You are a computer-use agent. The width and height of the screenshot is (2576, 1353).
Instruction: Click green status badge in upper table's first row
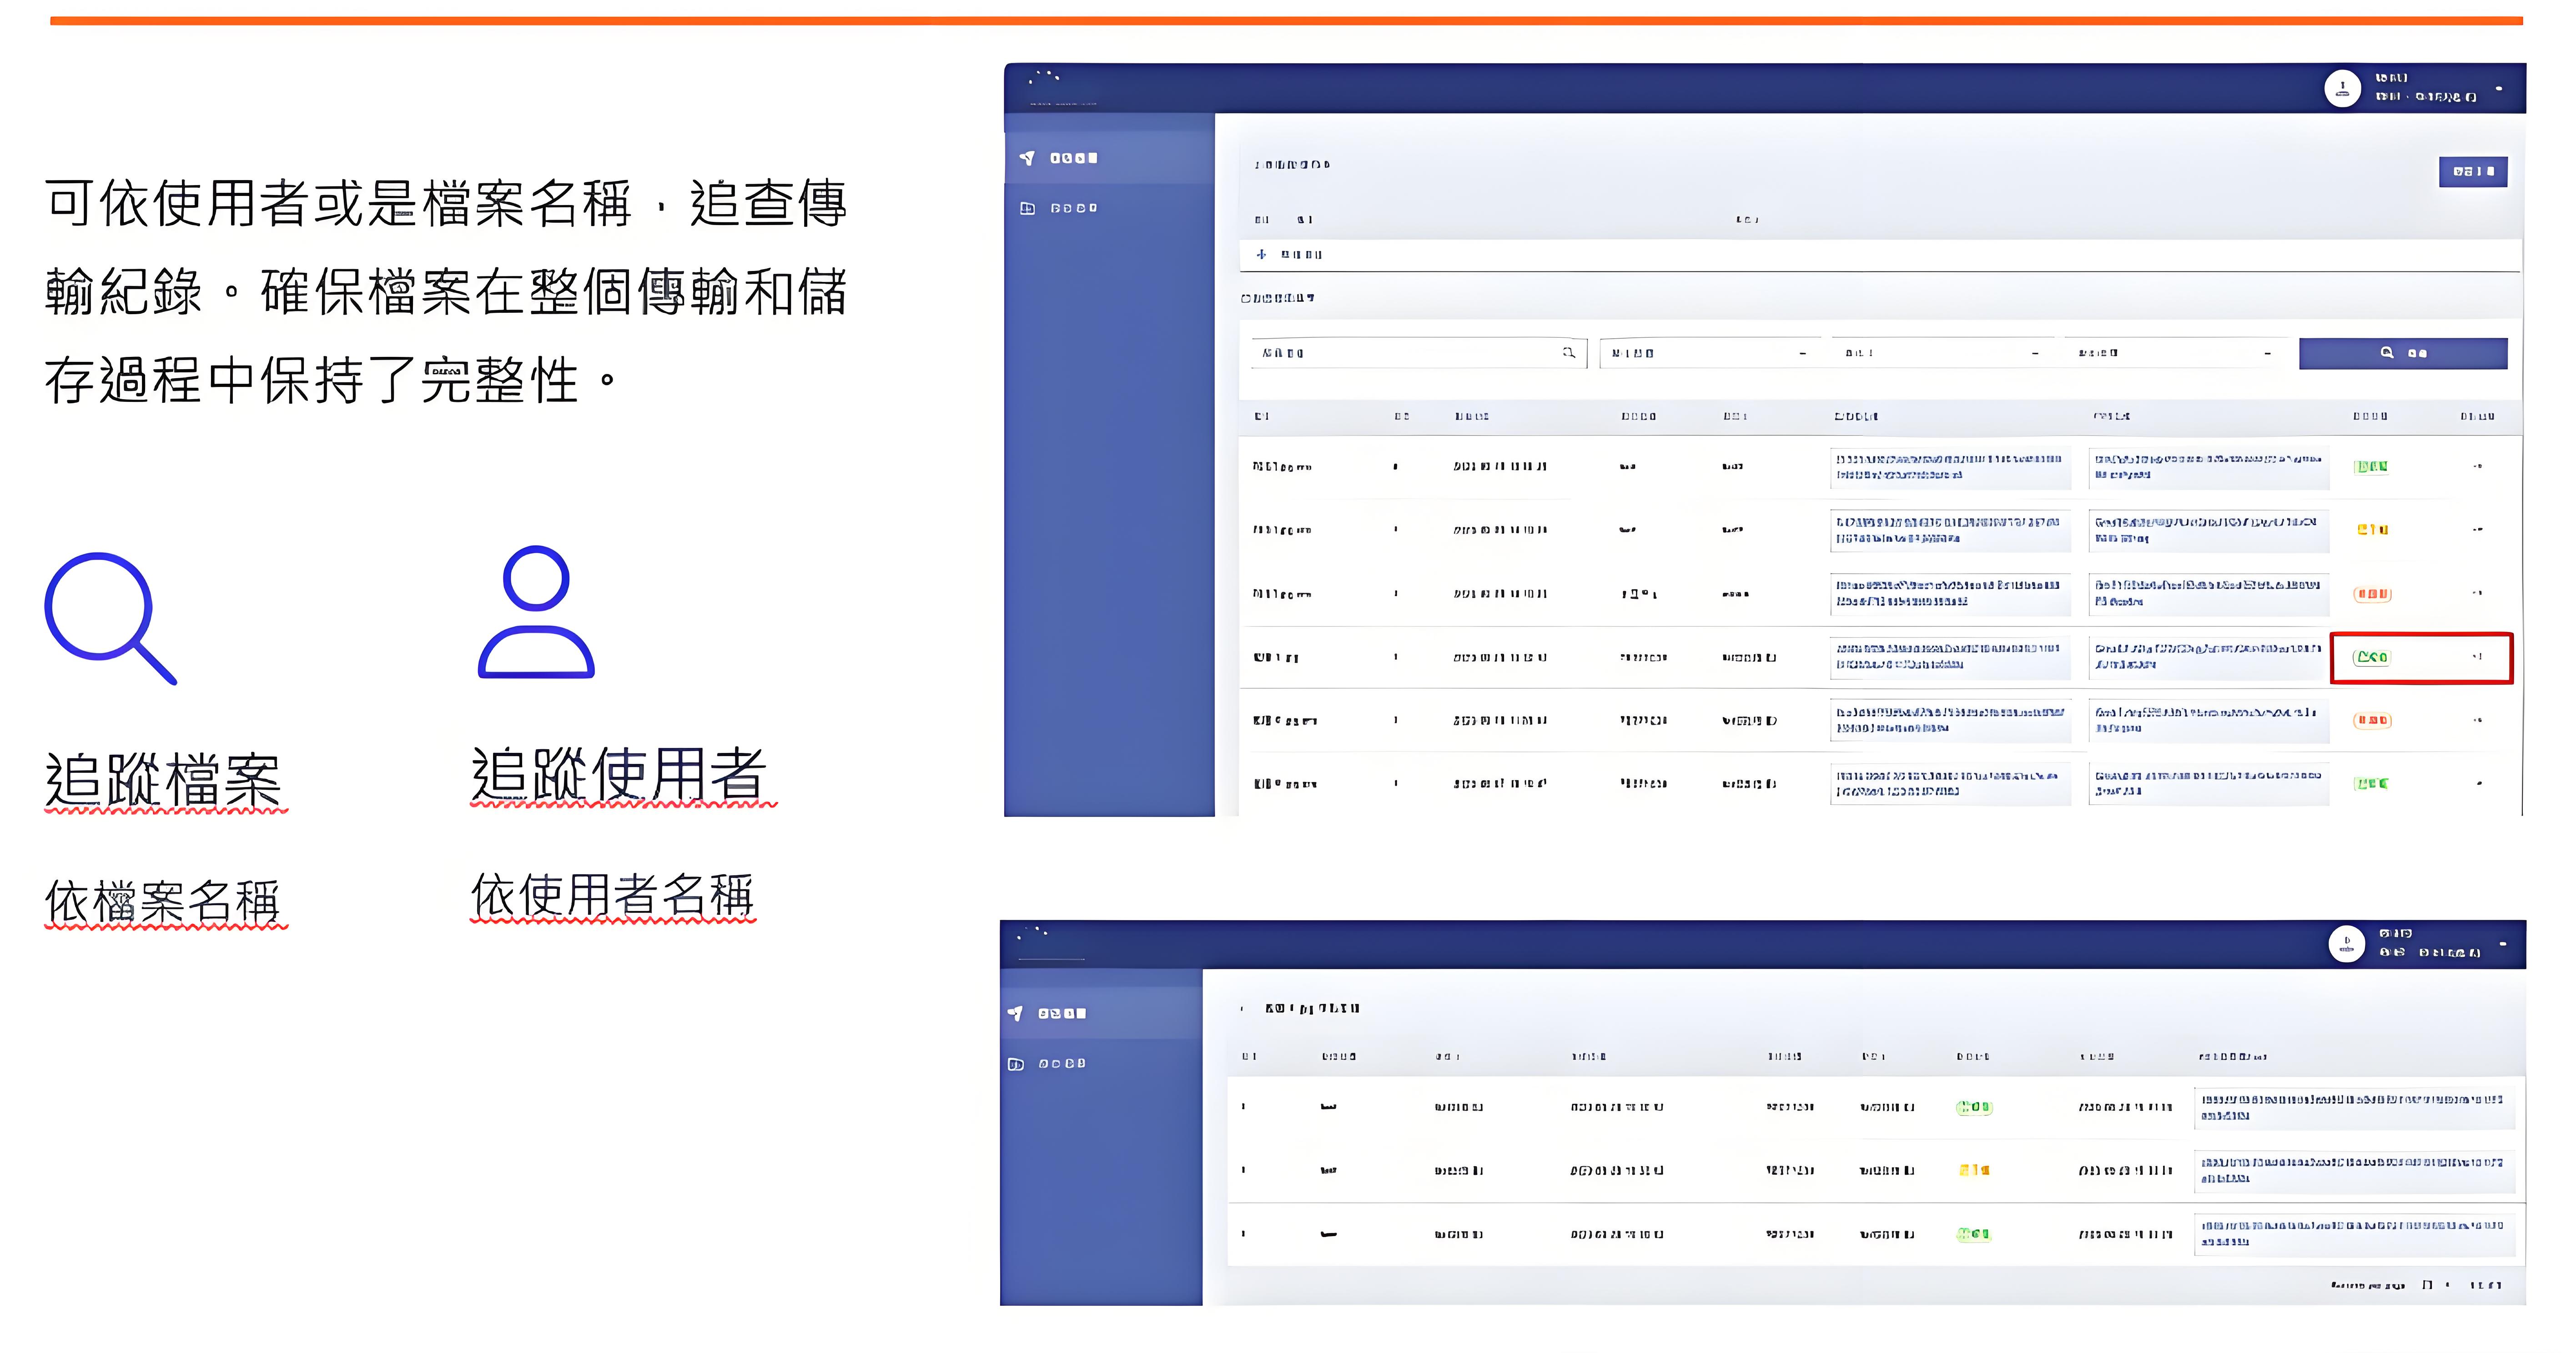2371,466
